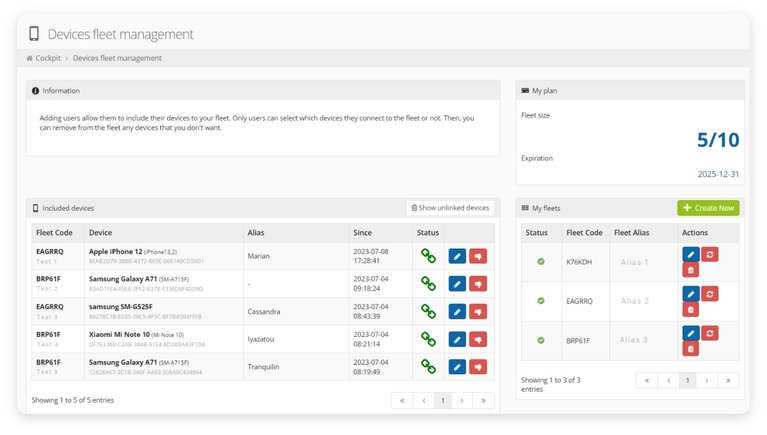767x435 pixels.
Task: Edit fleet BRP61F in My fleets
Action: click(691, 333)
